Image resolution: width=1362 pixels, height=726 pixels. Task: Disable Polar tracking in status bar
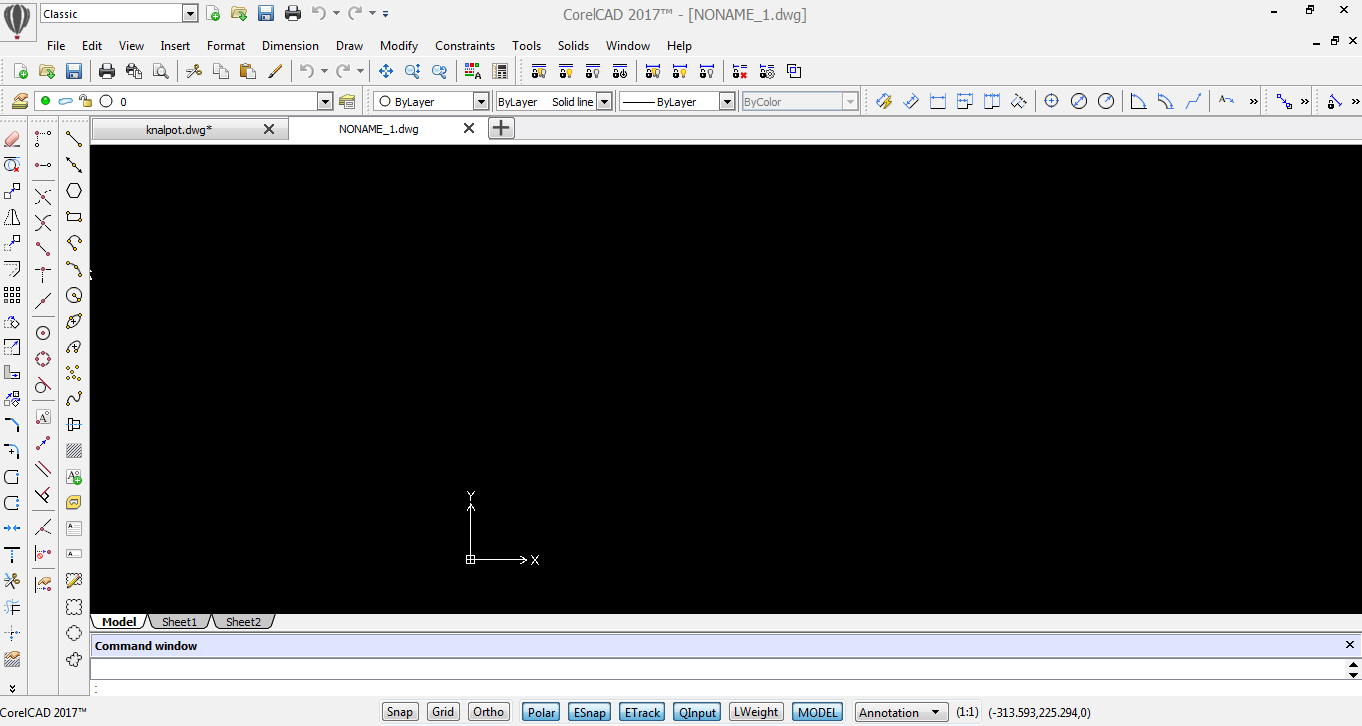[541, 712]
